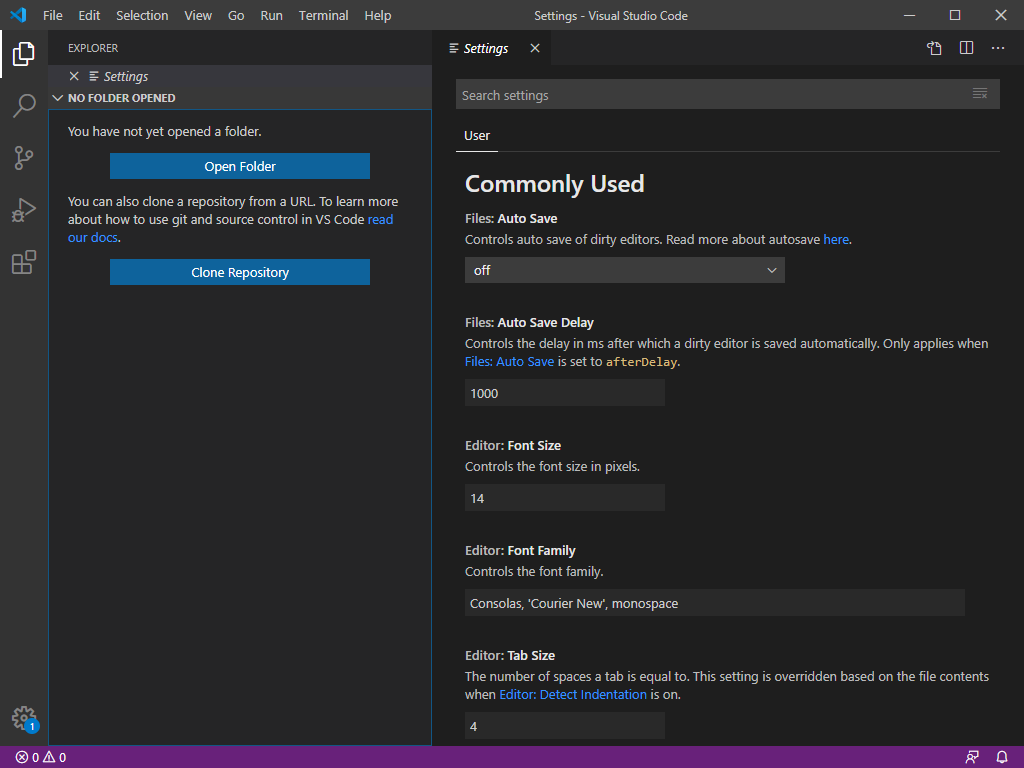
Task: Click the VS Code logo icon
Action: coord(18,15)
